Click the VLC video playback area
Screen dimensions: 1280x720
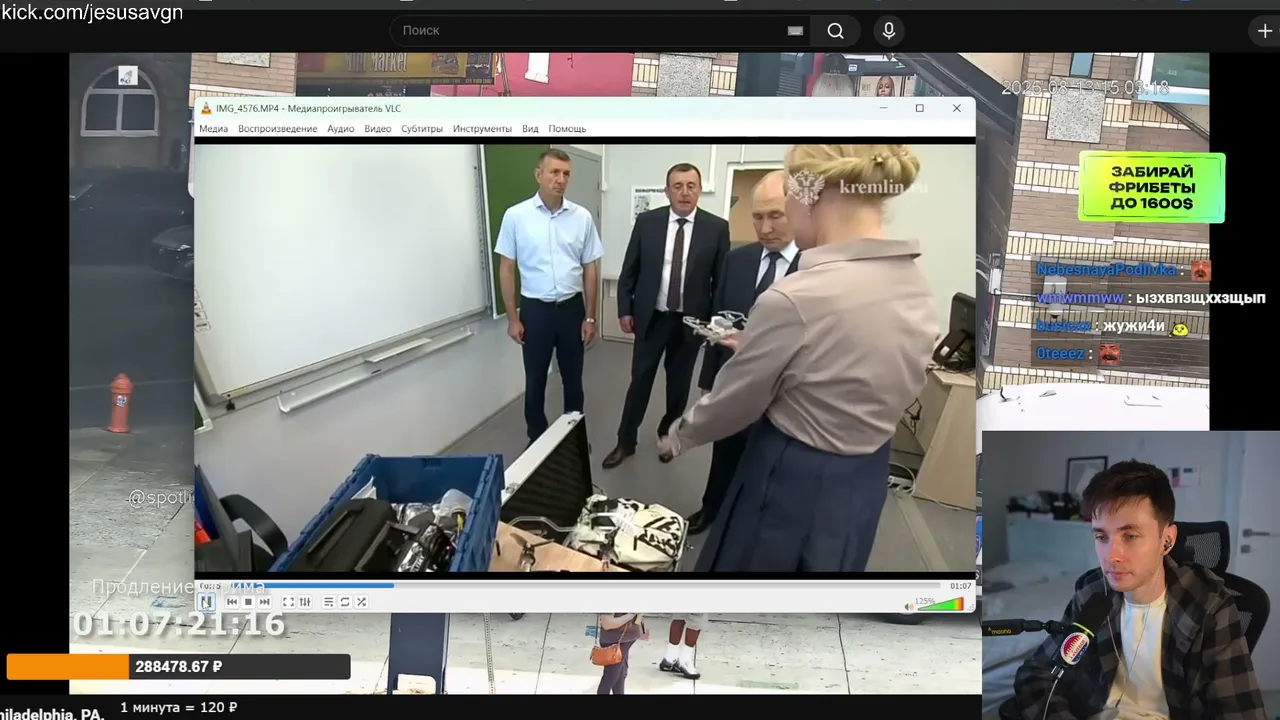coord(585,358)
